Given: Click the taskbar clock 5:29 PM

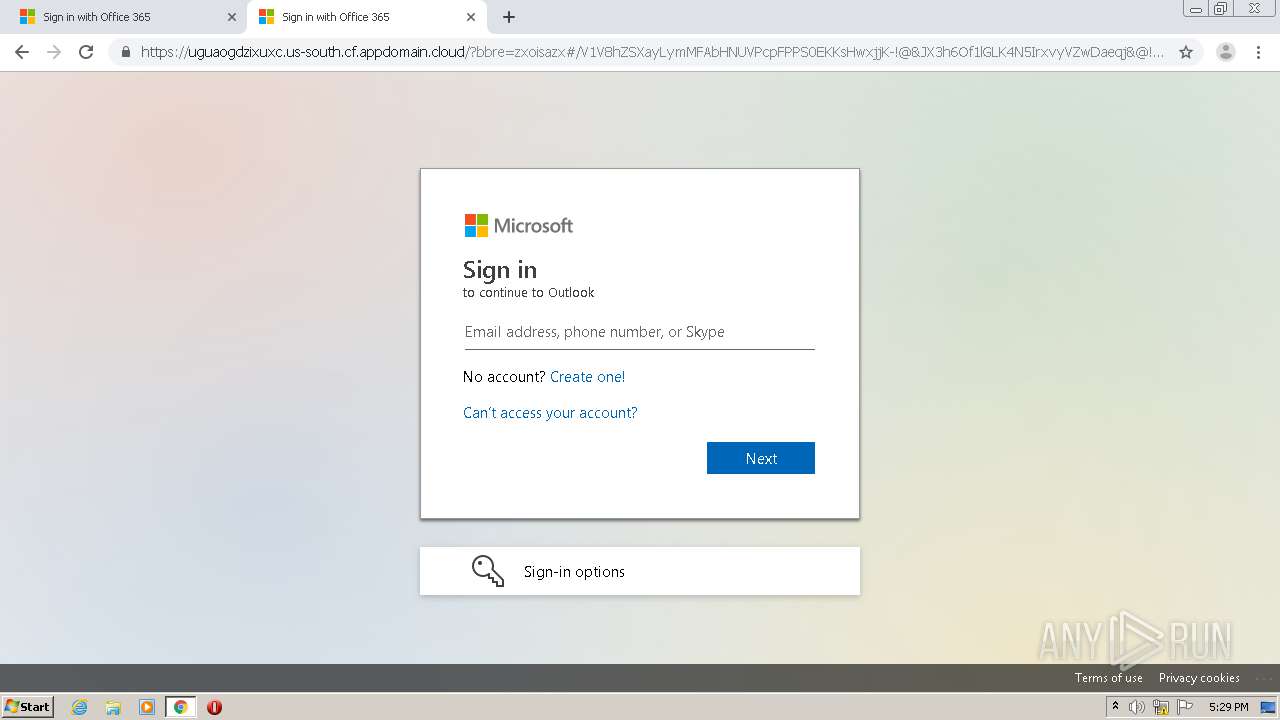Looking at the screenshot, I should (1228, 707).
